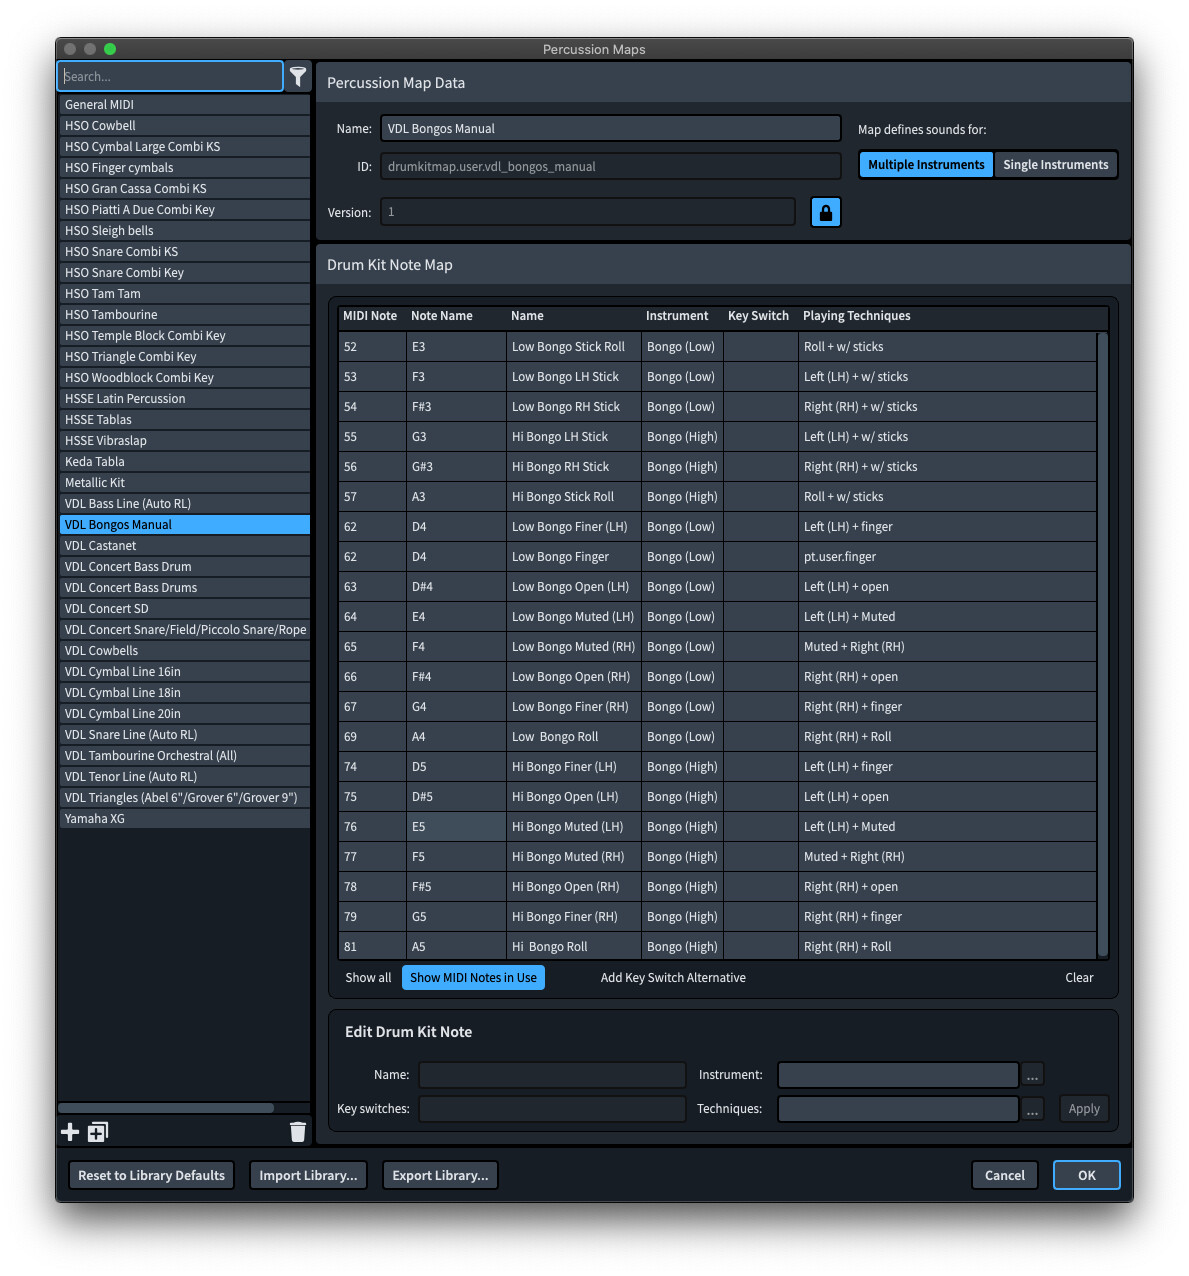Sort by MIDI Note column header
Image resolution: width=1189 pixels, height=1276 pixels.
pyautogui.click(x=370, y=316)
